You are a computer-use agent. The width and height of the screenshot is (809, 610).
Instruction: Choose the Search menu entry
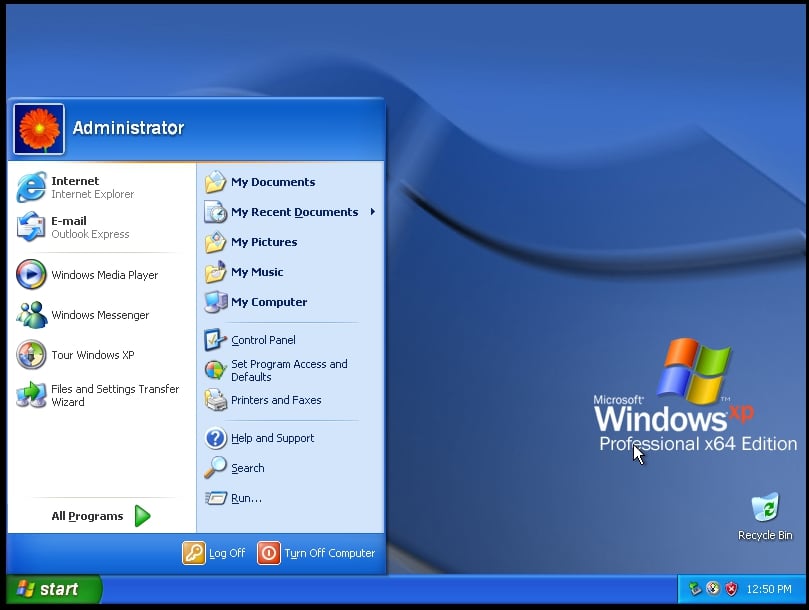[x=248, y=468]
